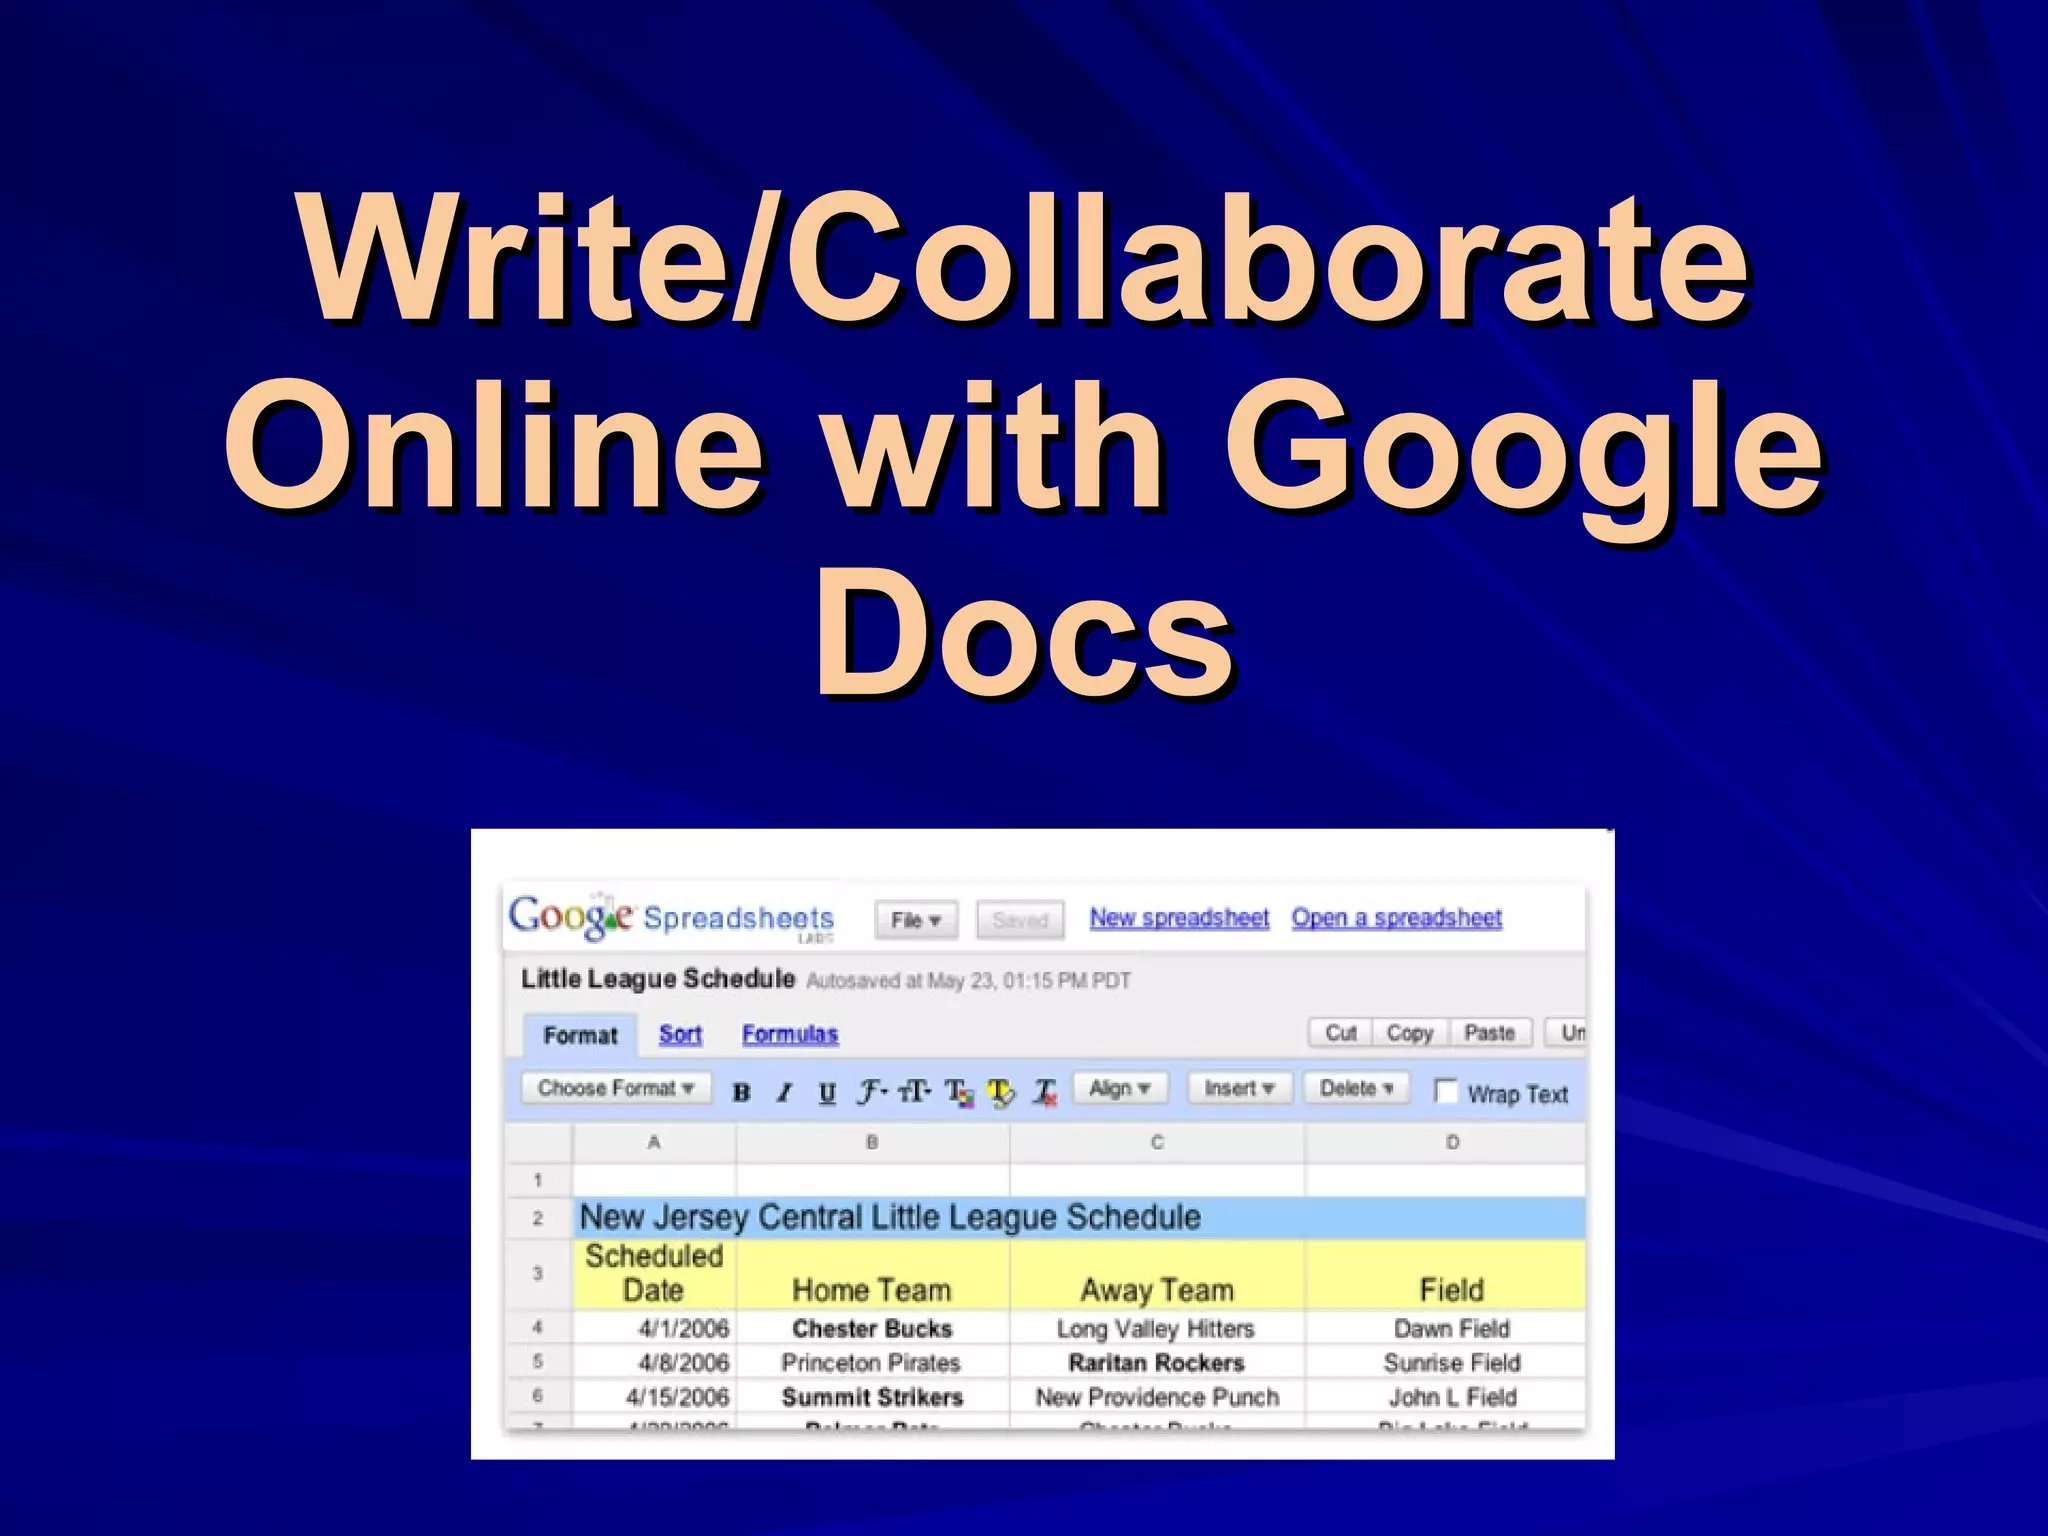Select row 4 header
Screen dimensions: 2048x1536
(x=538, y=1327)
